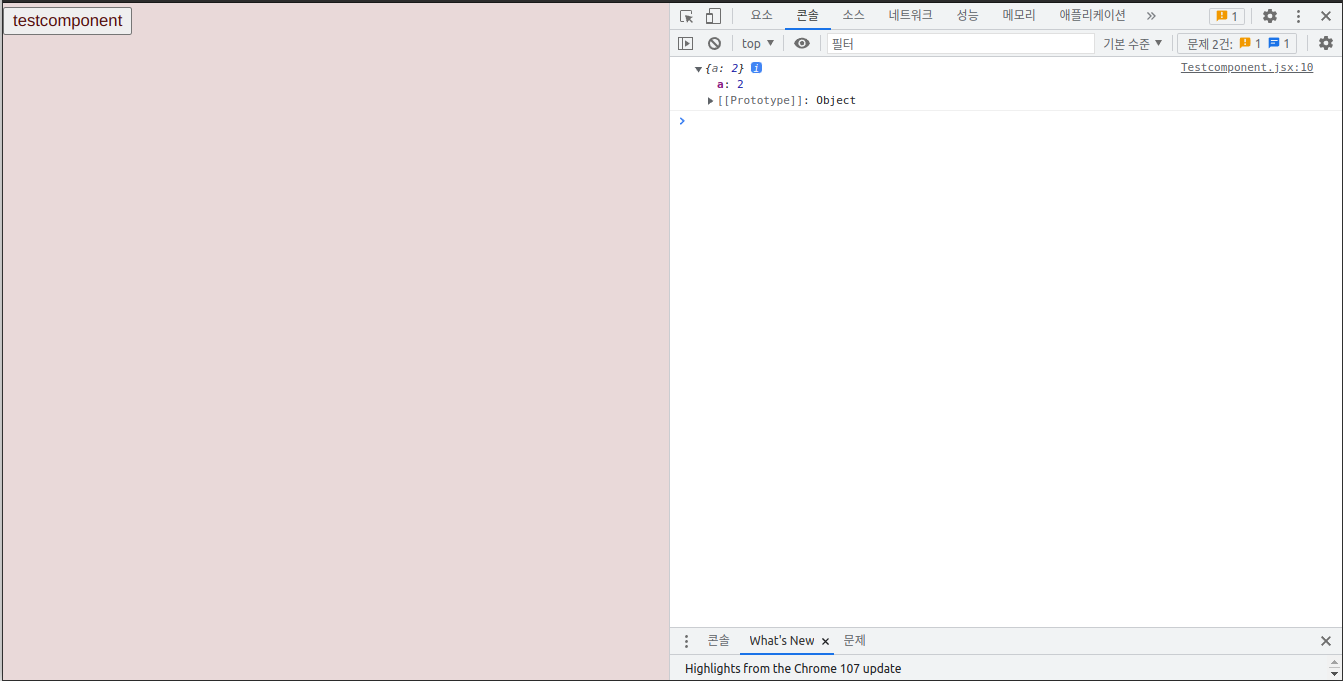Screen dimensions: 1343x681
Task: Open the 요소 (Elements) tab
Action: 762,15
